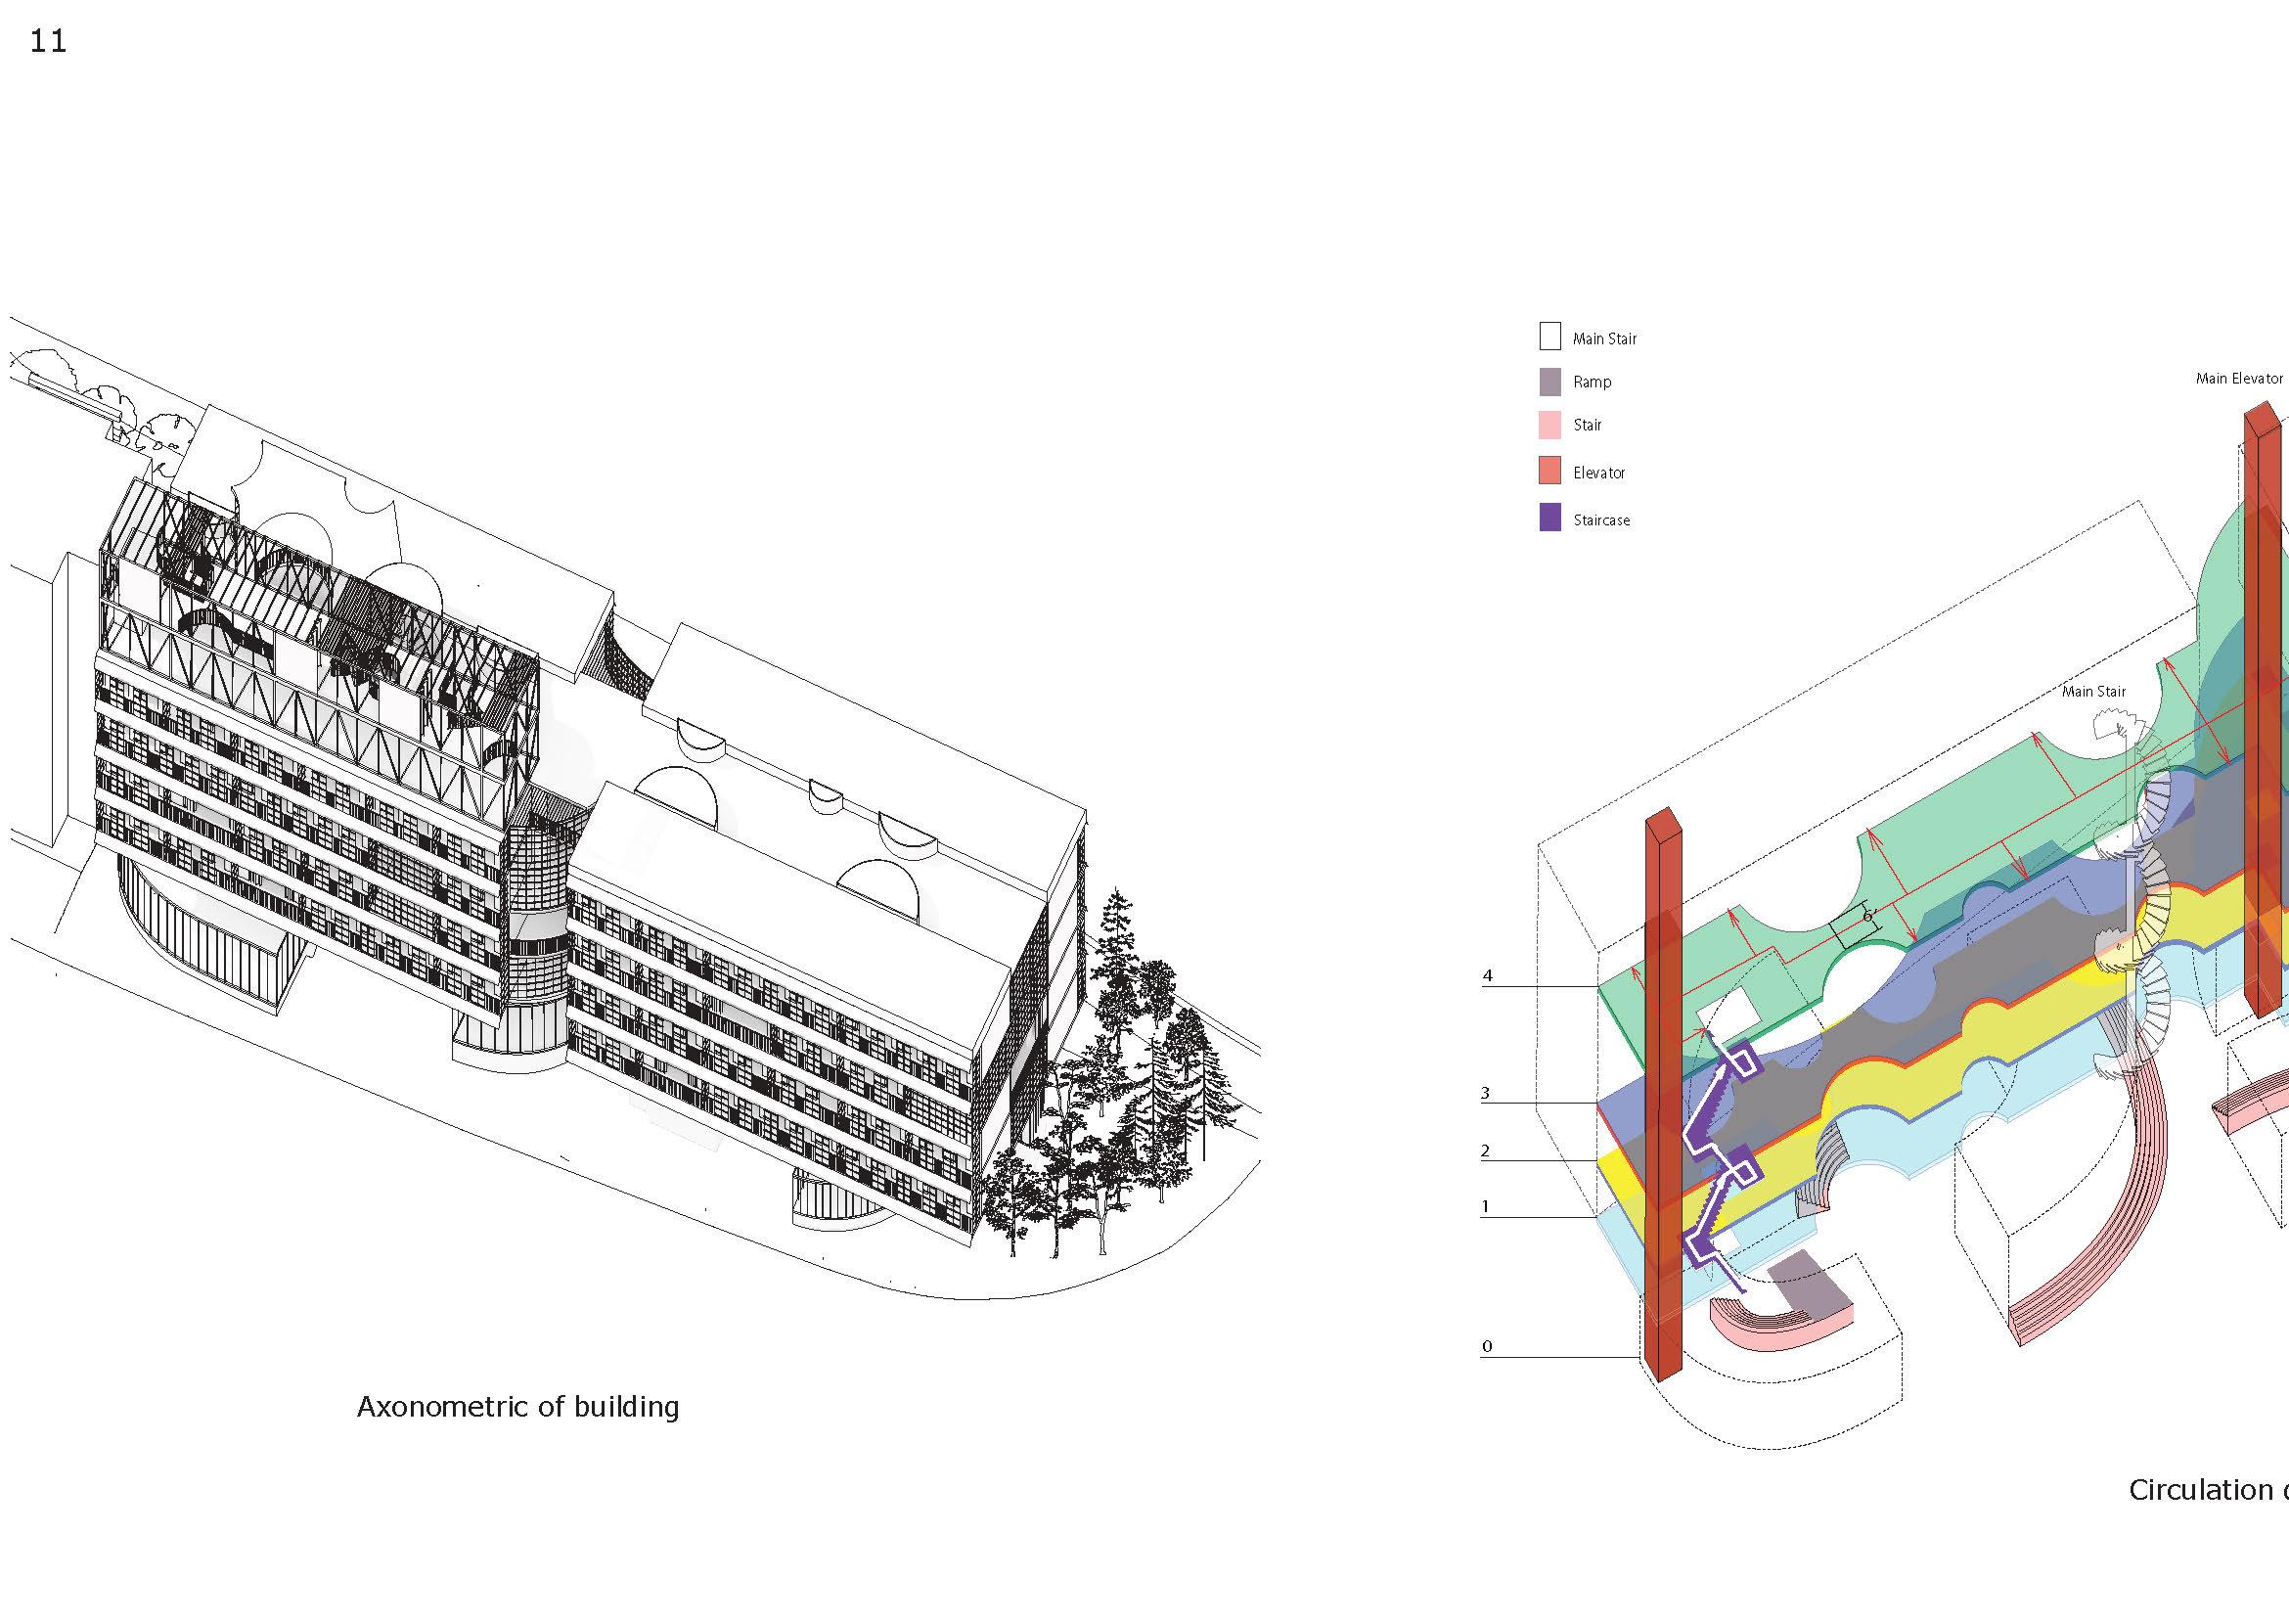Image resolution: width=2289 pixels, height=1624 pixels.
Task: Click floor level label 1
Action: [x=1486, y=1207]
